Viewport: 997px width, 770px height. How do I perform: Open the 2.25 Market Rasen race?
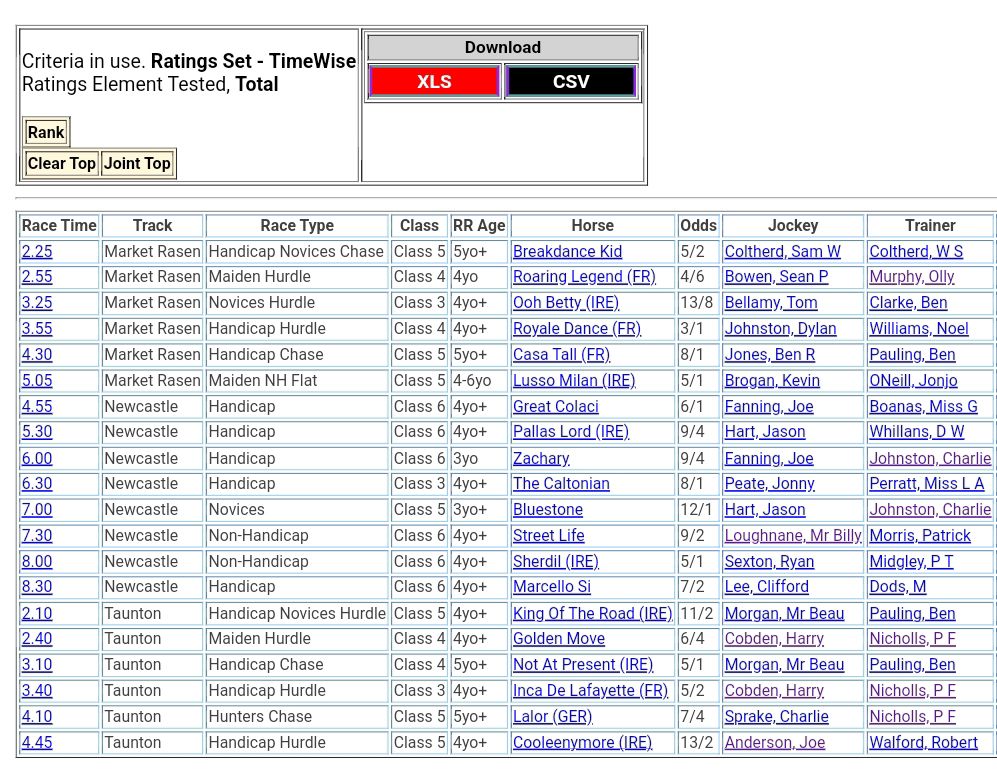pyautogui.click(x=37, y=252)
